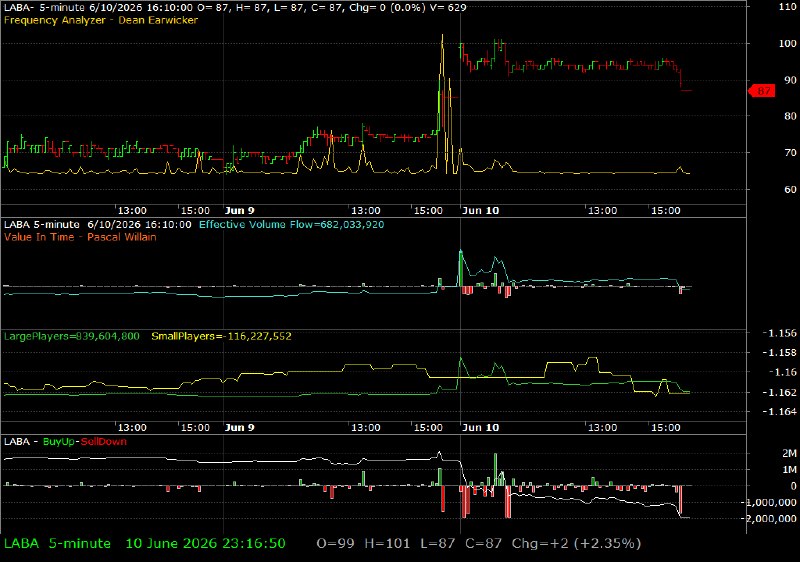Image resolution: width=800 pixels, height=562 pixels.
Task: Click the 'Effective Volume Flow=682,033,920' readout
Action: pos(291,225)
